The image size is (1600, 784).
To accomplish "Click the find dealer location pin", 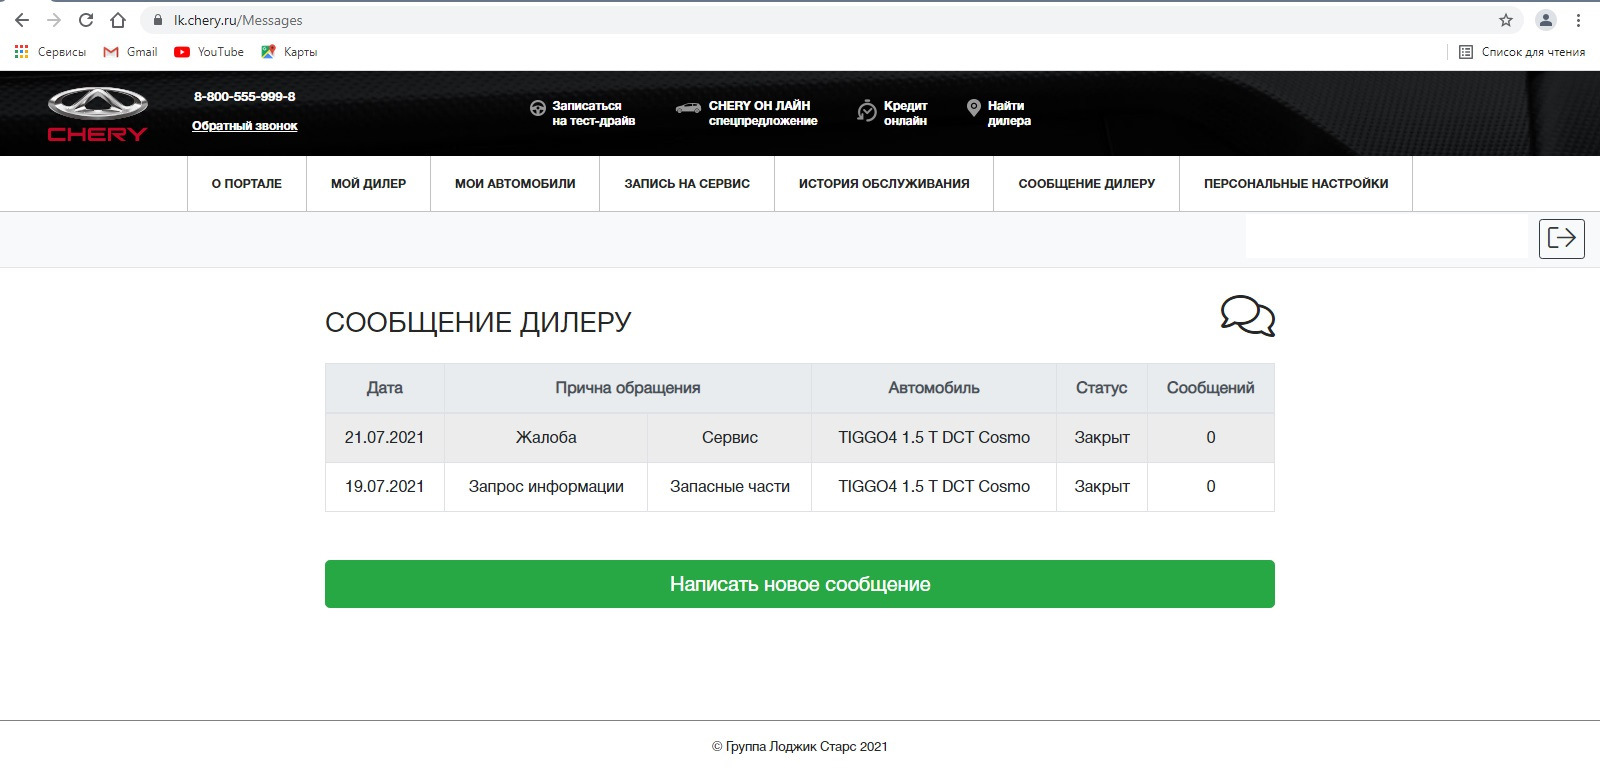I will click(x=974, y=108).
